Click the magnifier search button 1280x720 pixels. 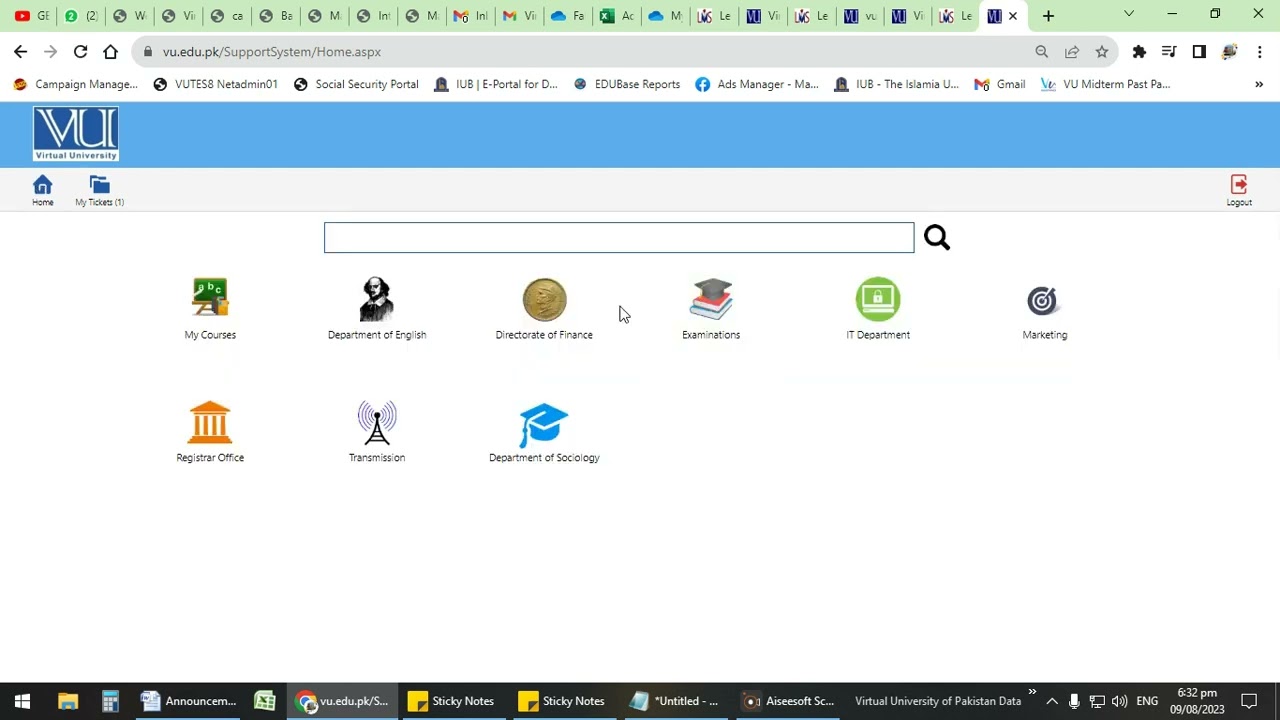937,237
